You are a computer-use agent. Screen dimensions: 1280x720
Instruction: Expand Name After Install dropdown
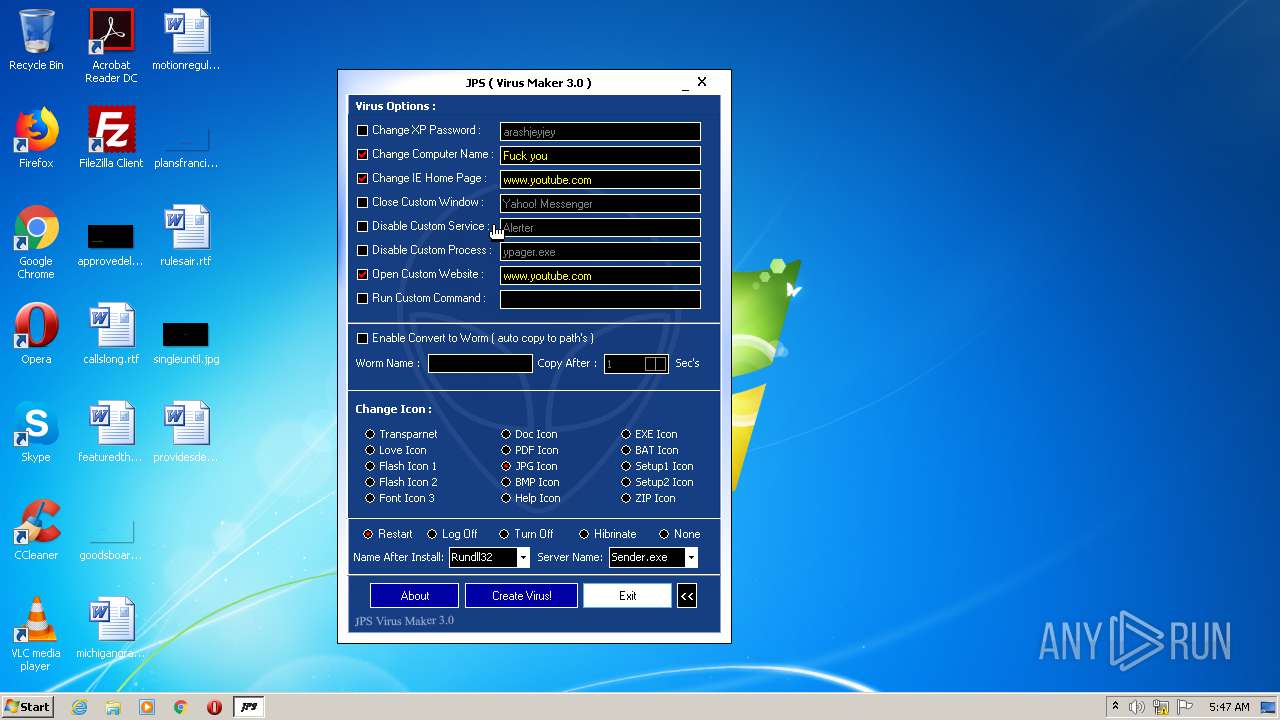click(523, 557)
